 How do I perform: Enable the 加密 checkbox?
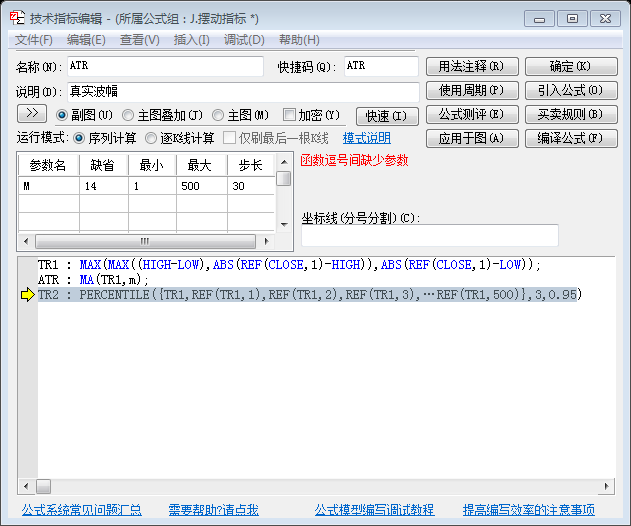click(x=289, y=115)
